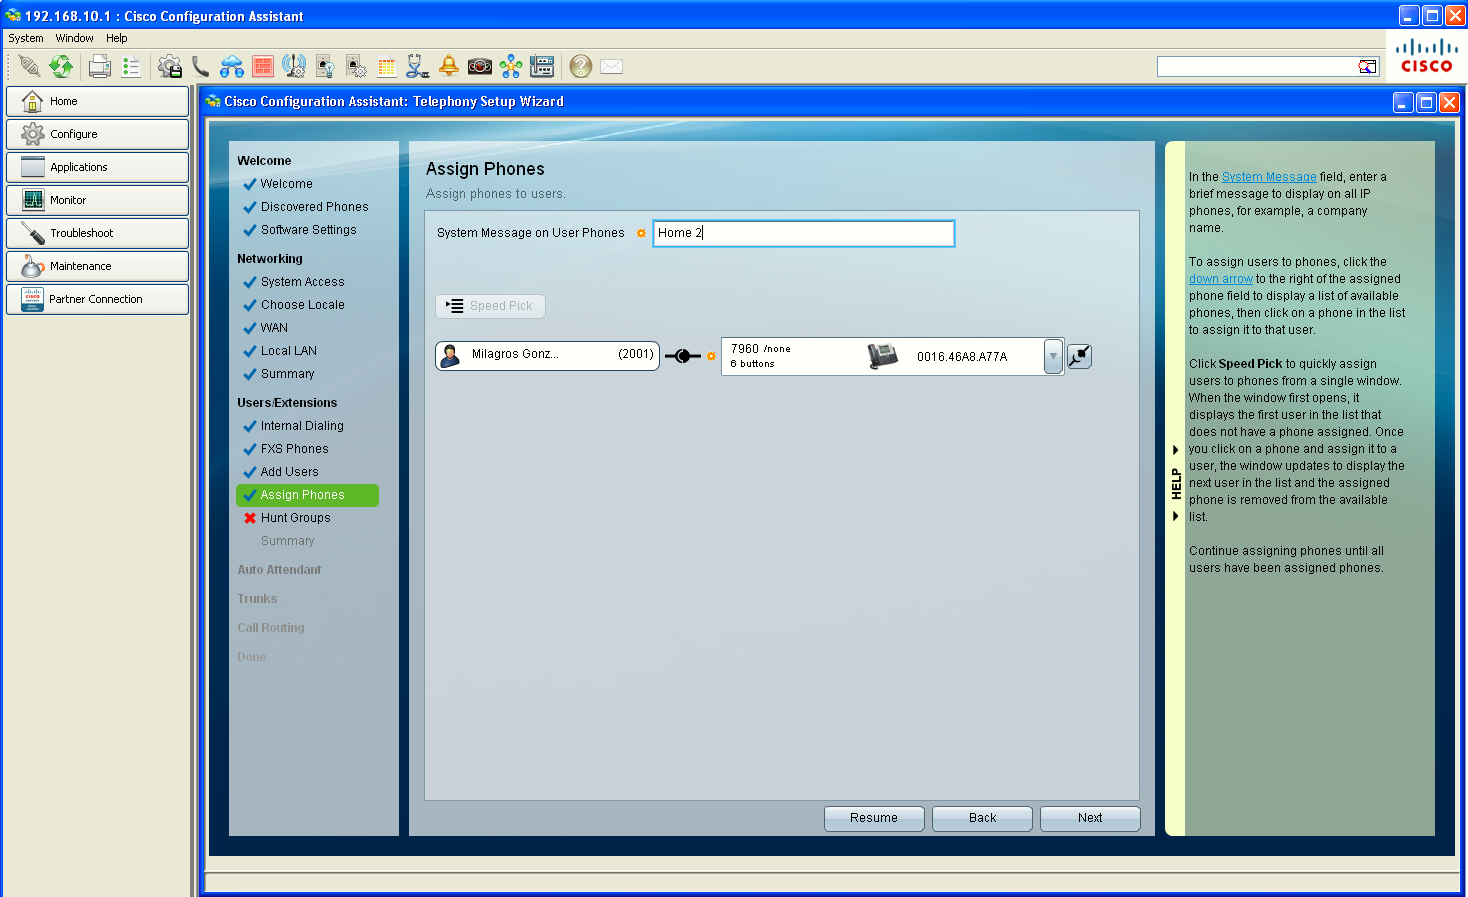This screenshot has height=897, width=1468.
Task: Click the device front panel icon
Action: click(542, 66)
